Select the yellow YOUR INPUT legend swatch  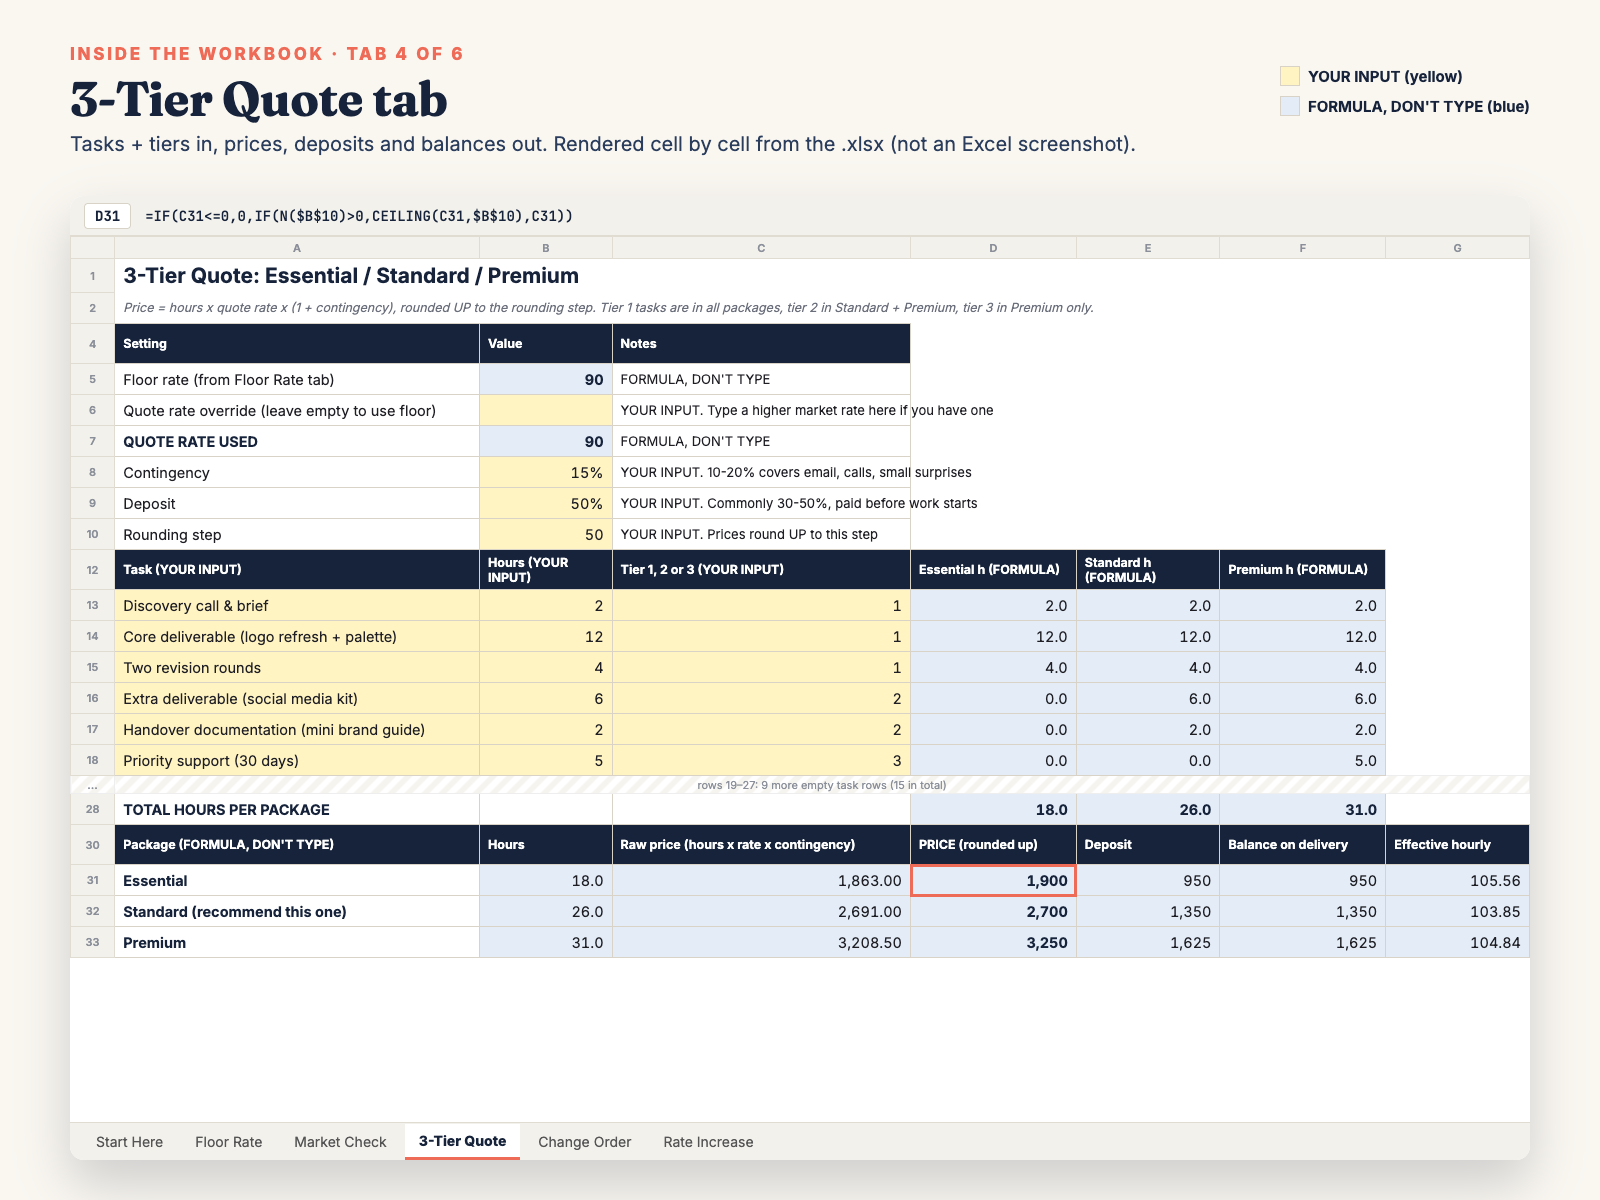1290,76
